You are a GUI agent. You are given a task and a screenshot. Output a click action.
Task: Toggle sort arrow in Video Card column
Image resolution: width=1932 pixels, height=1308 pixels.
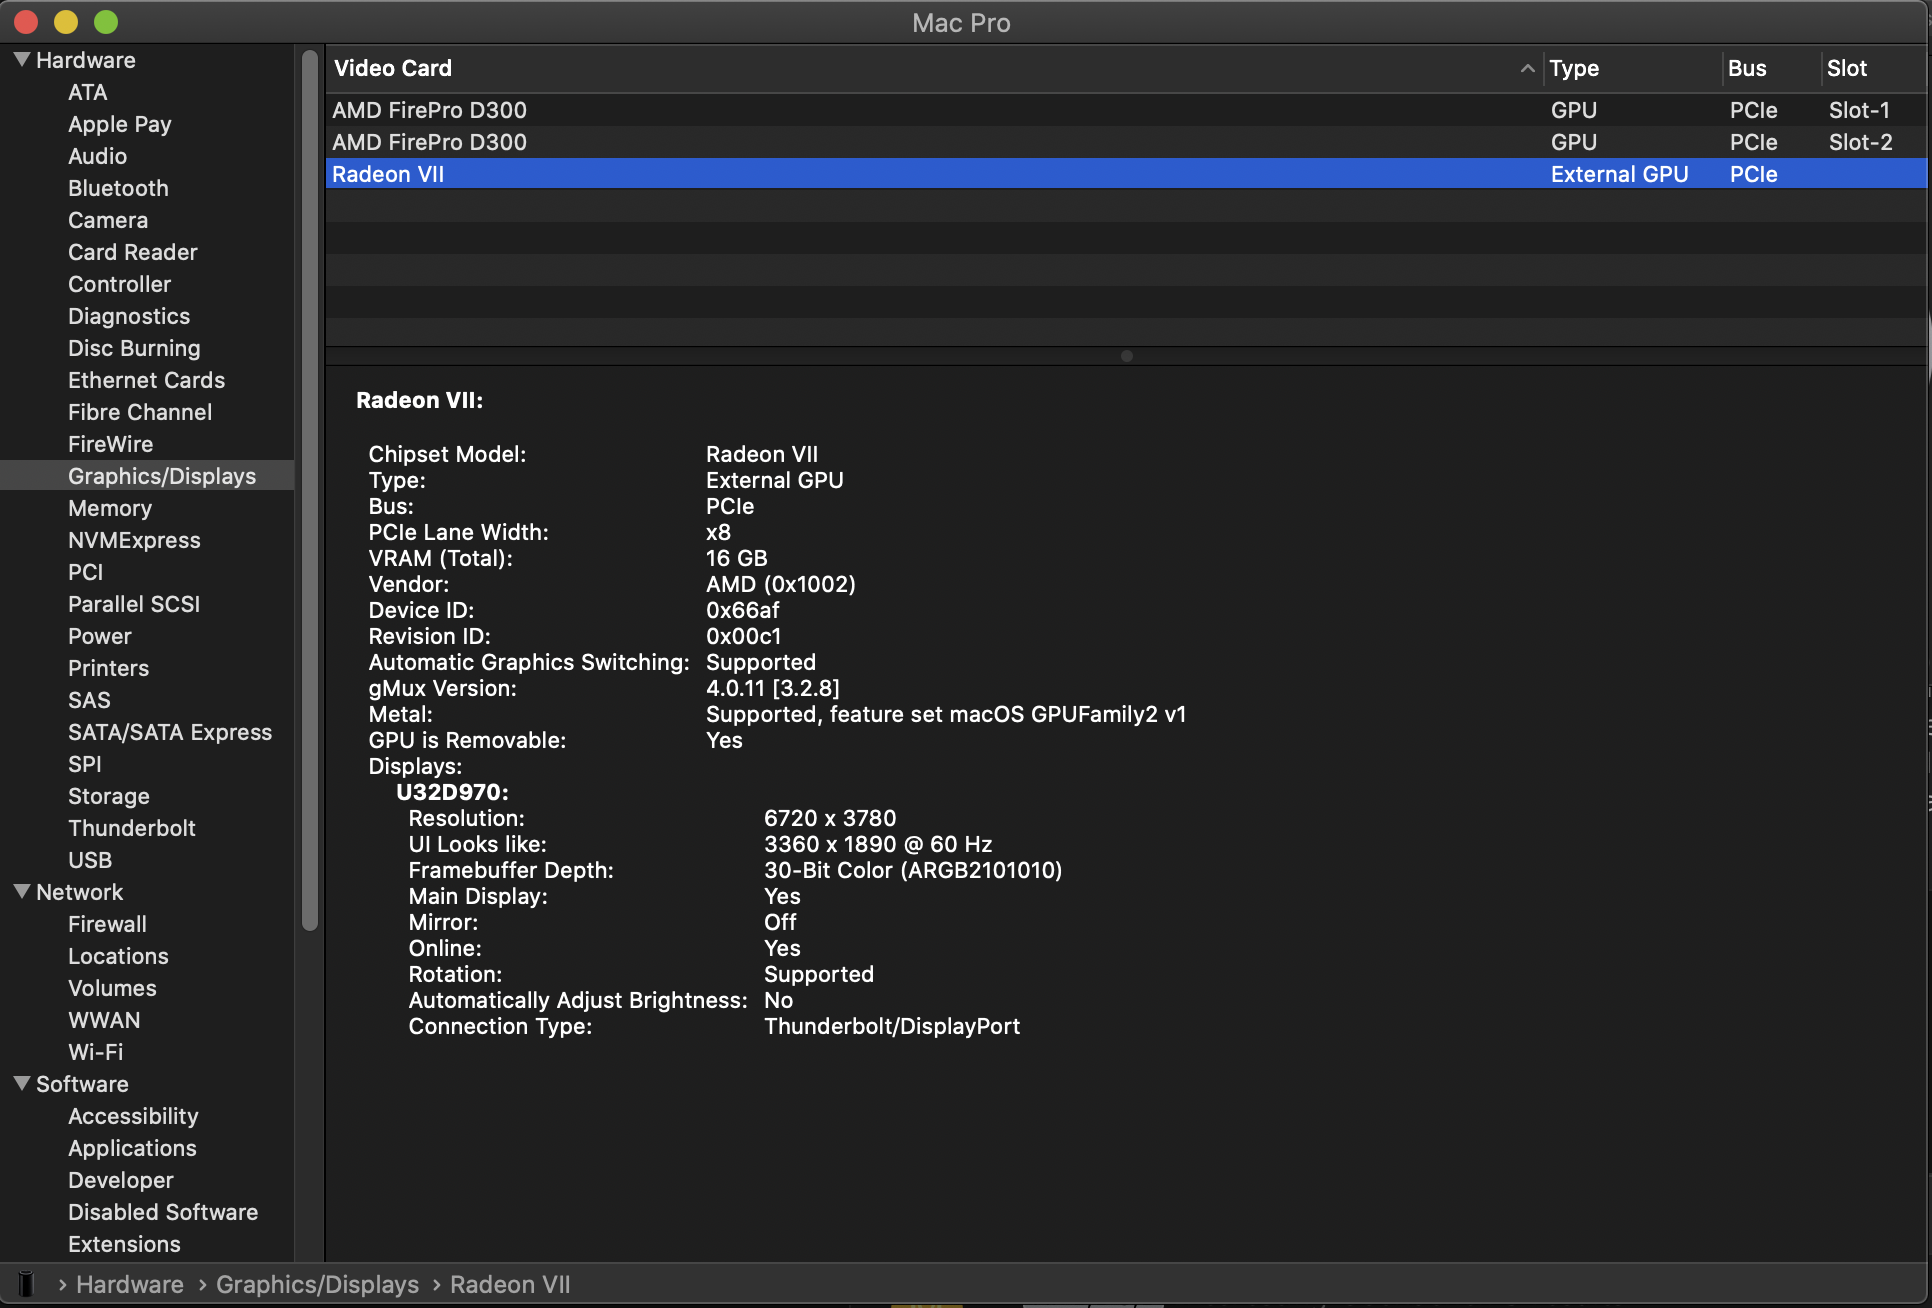click(x=1527, y=68)
